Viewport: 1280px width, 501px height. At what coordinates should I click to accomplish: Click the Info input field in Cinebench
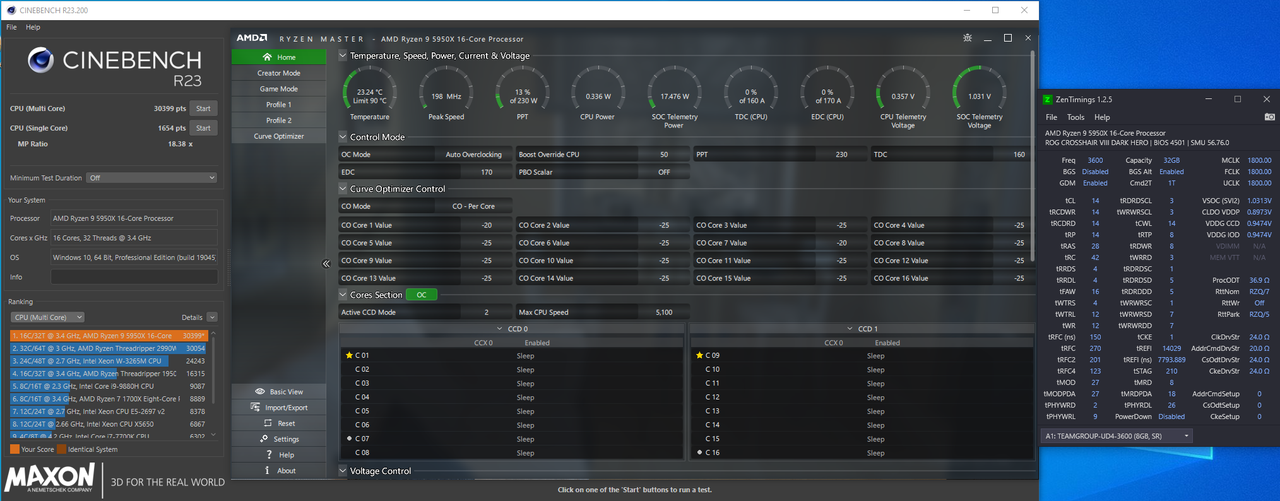coord(135,276)
